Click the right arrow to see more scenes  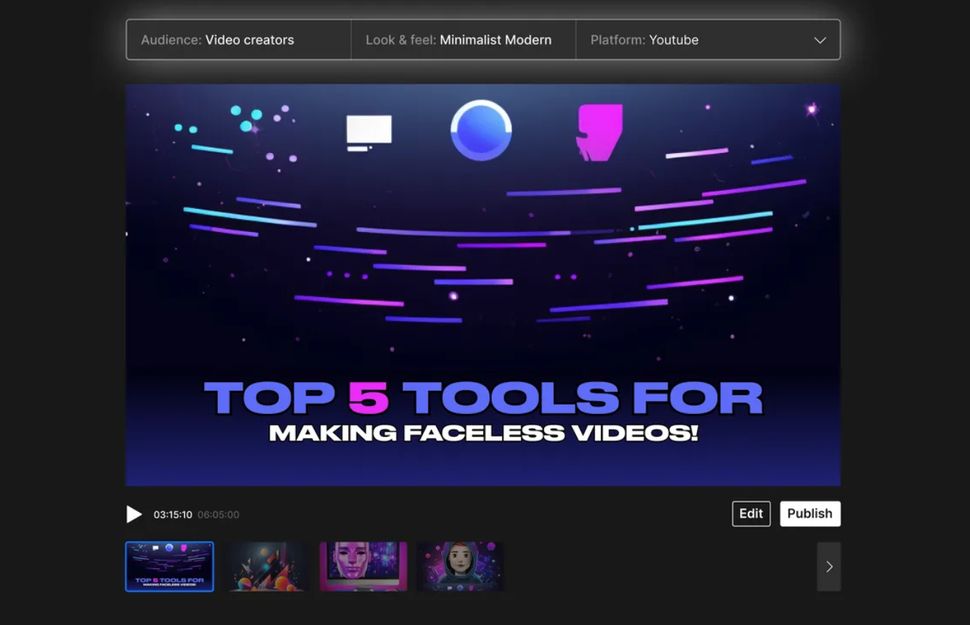[828, 566]
